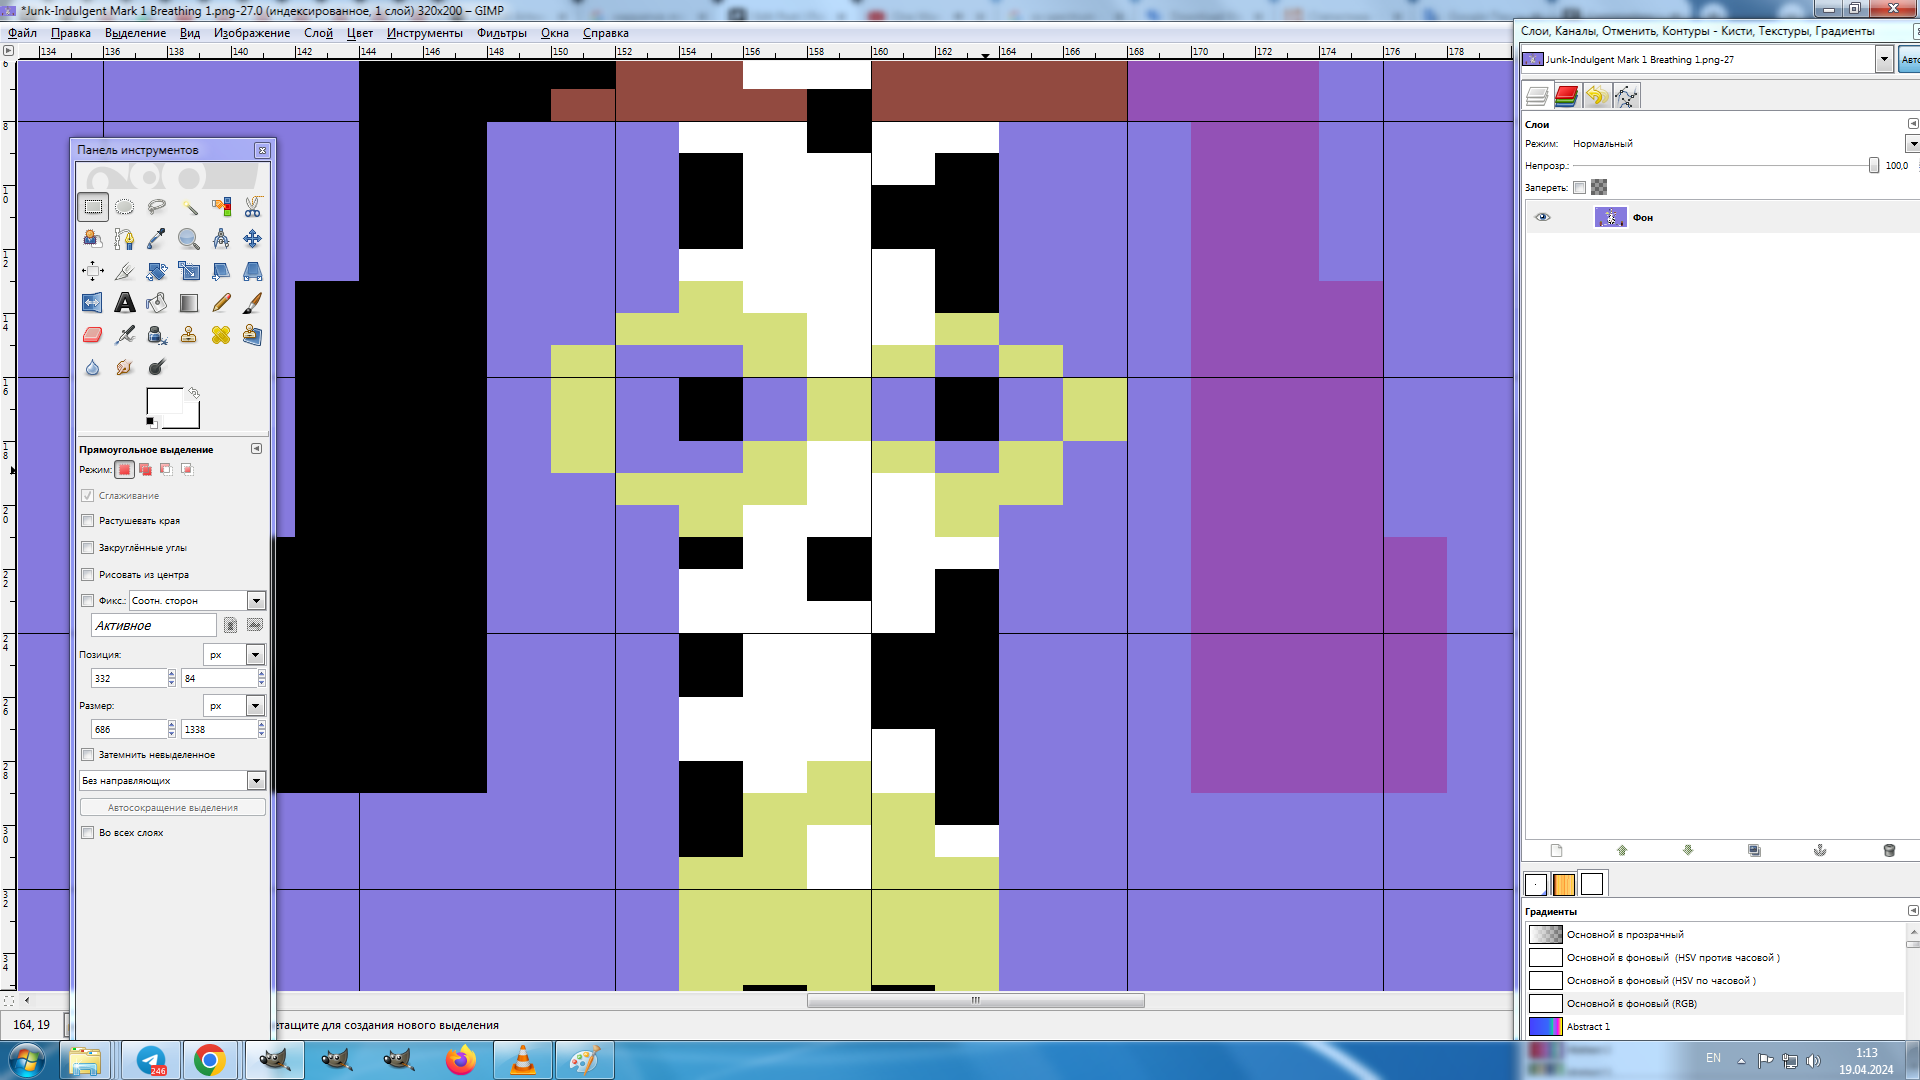The image size is (1920, 1080).
Task: Open the Файл menu
Action: (x=22, y=33)
